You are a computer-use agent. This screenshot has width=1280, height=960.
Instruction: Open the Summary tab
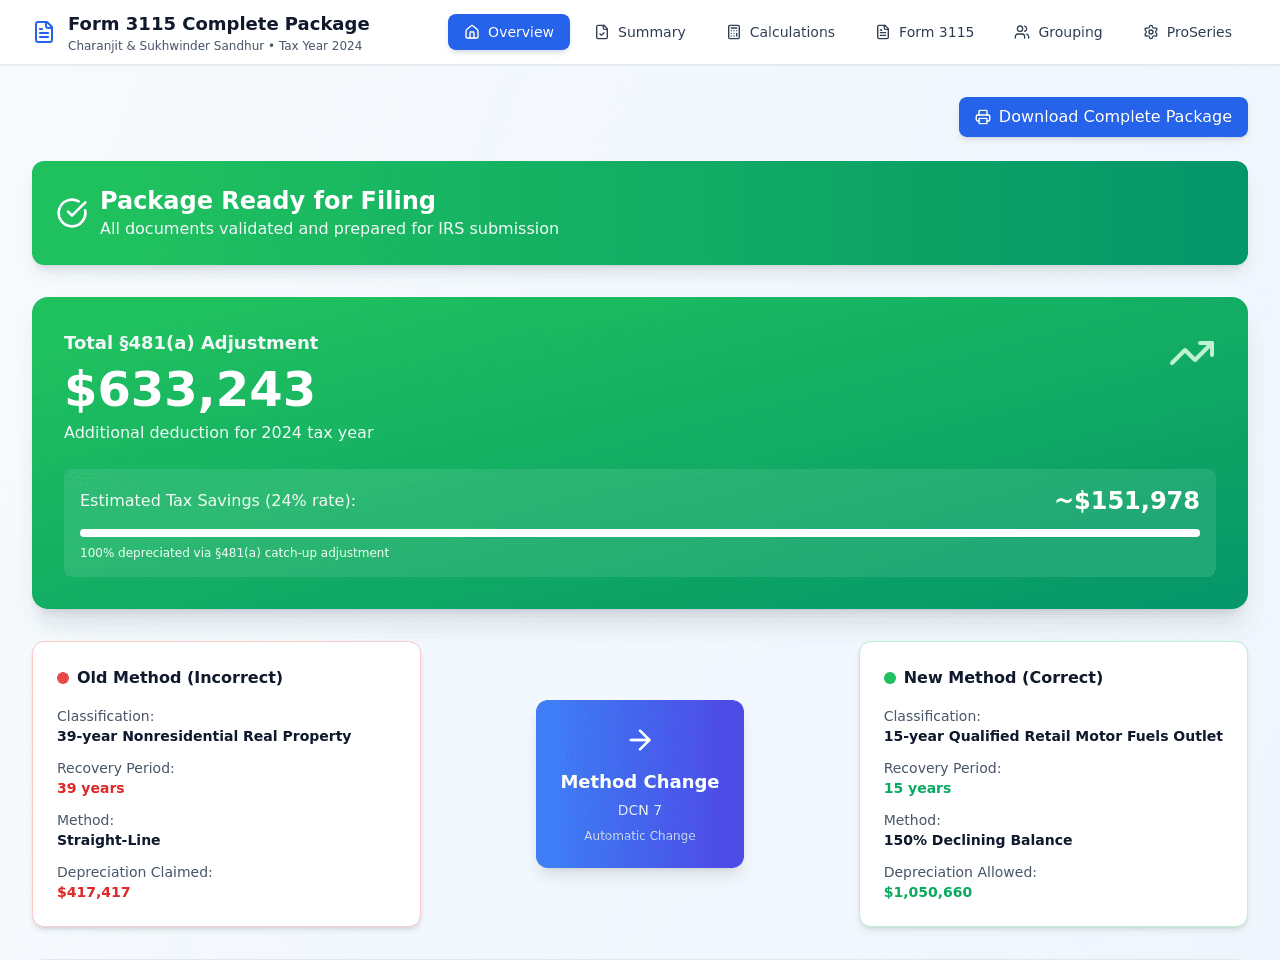(640, 32)
